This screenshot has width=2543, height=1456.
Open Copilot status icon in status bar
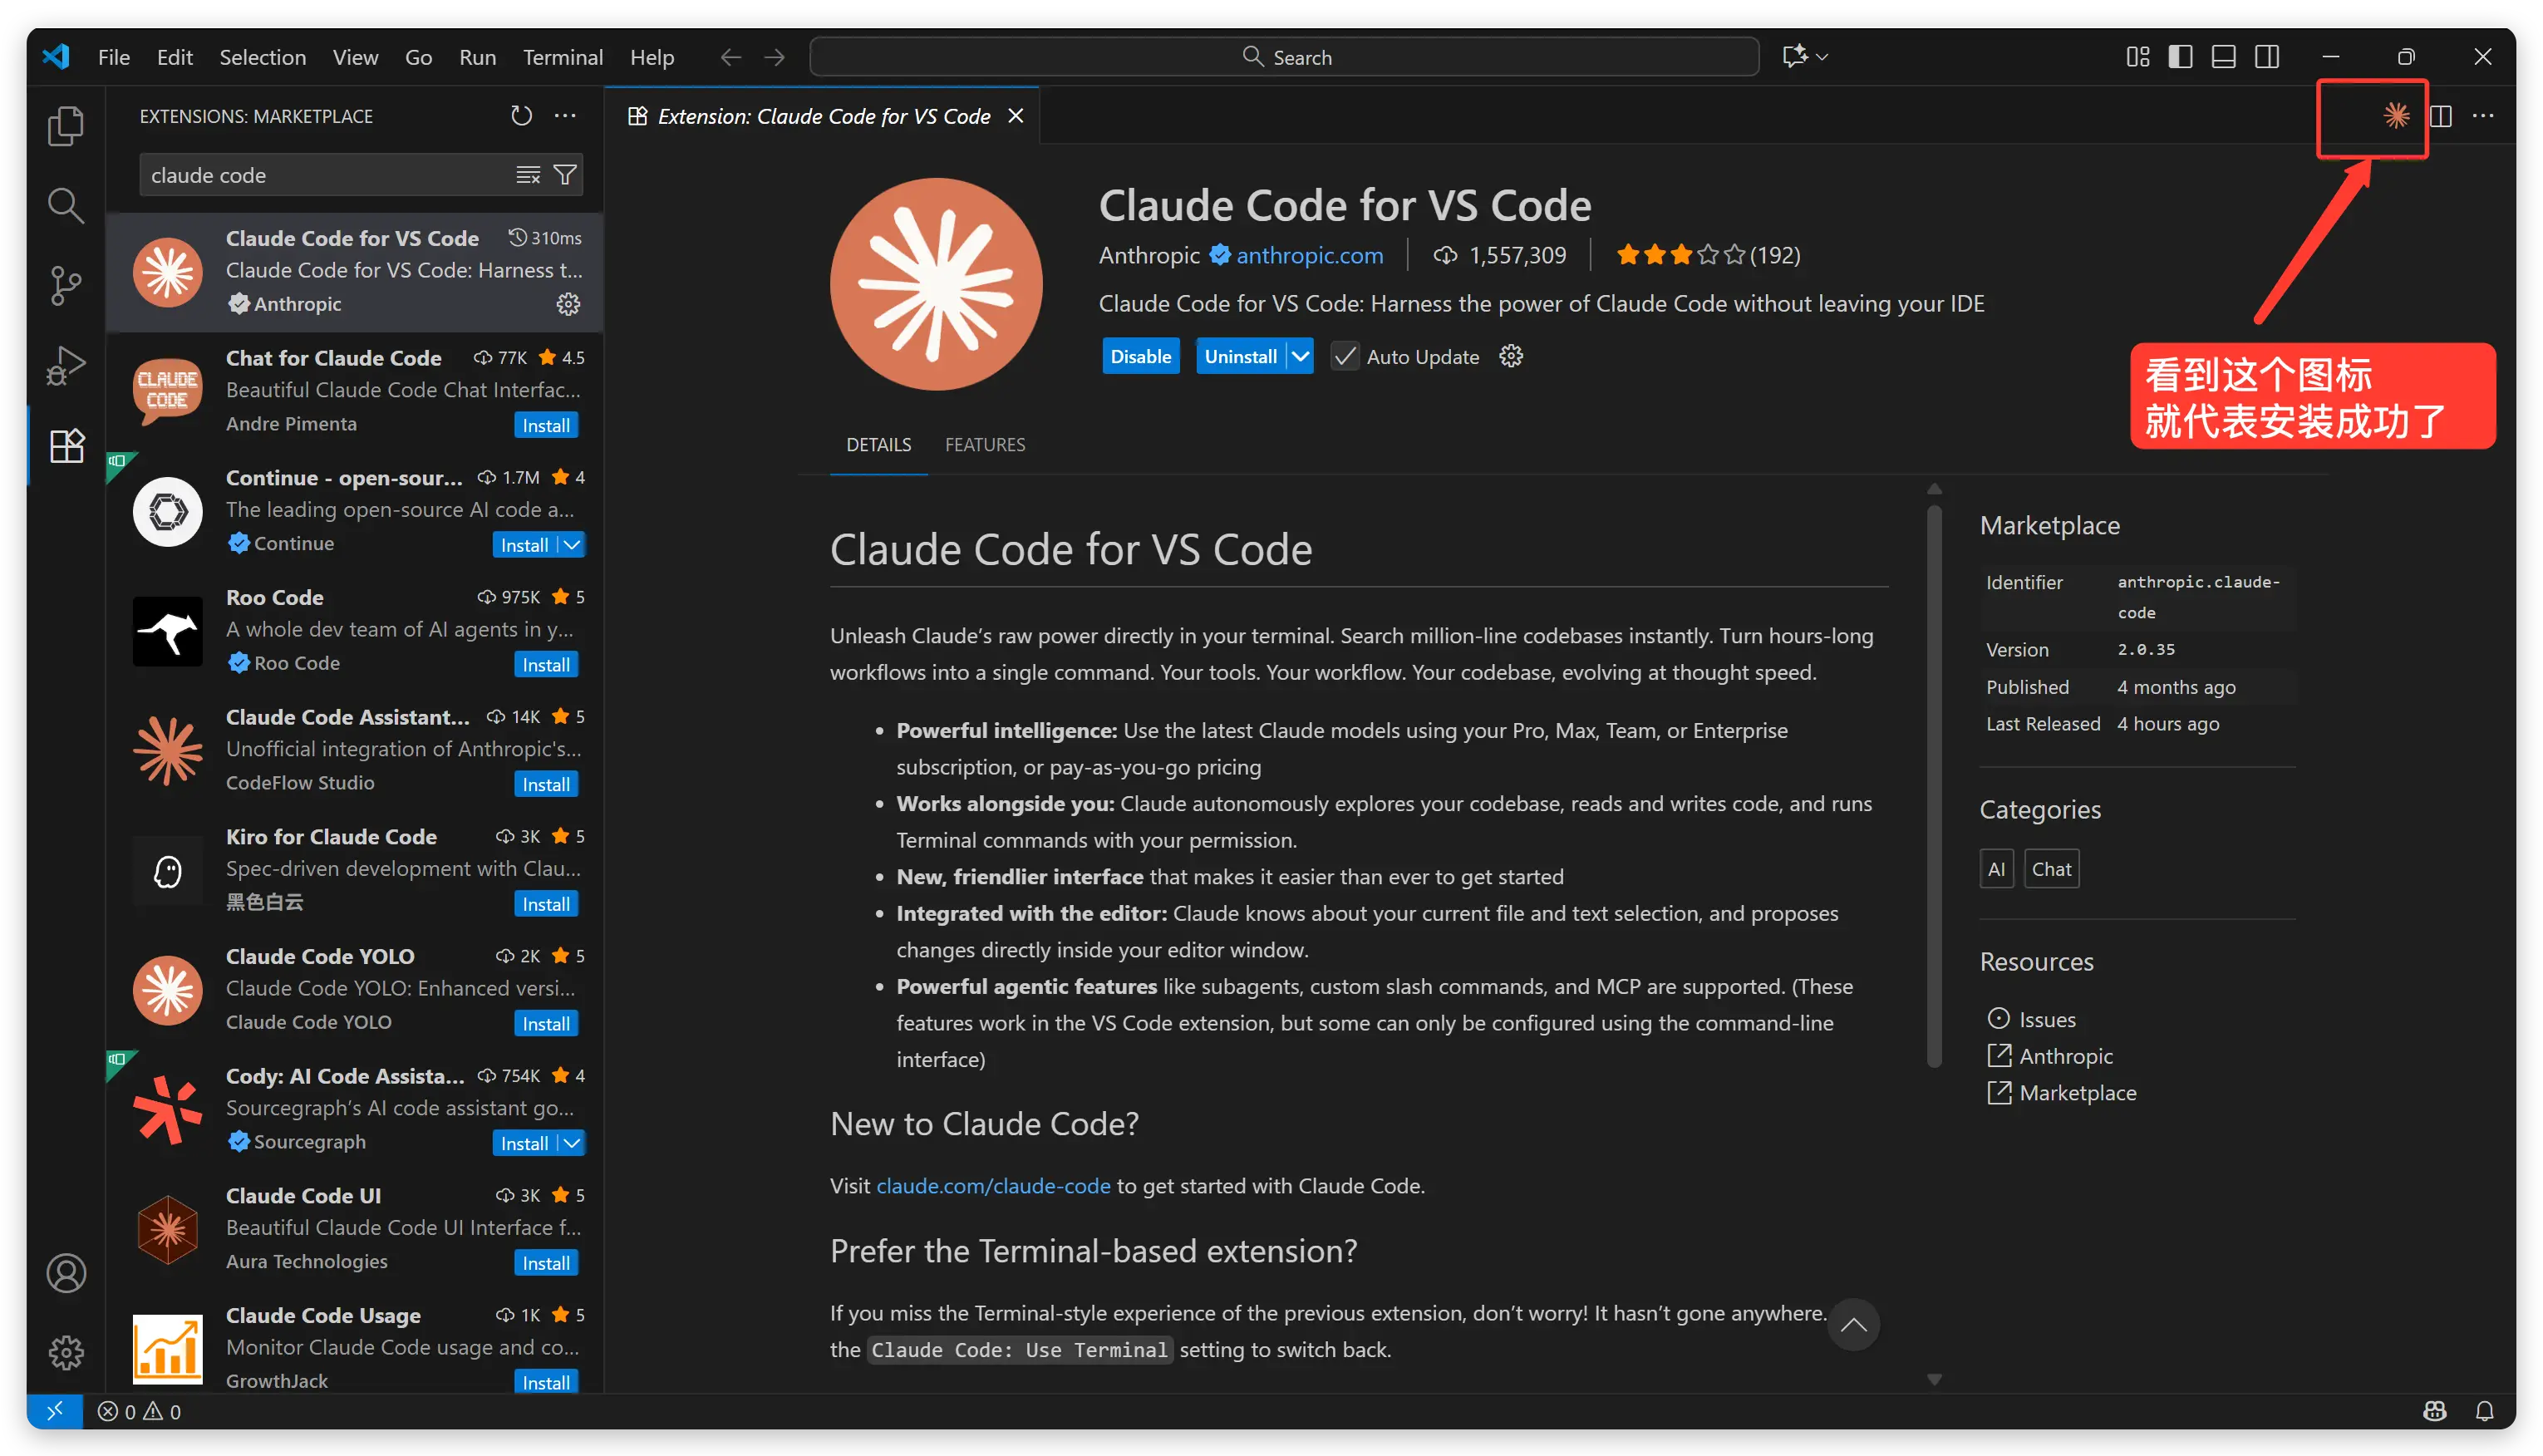[2435, 1411]
